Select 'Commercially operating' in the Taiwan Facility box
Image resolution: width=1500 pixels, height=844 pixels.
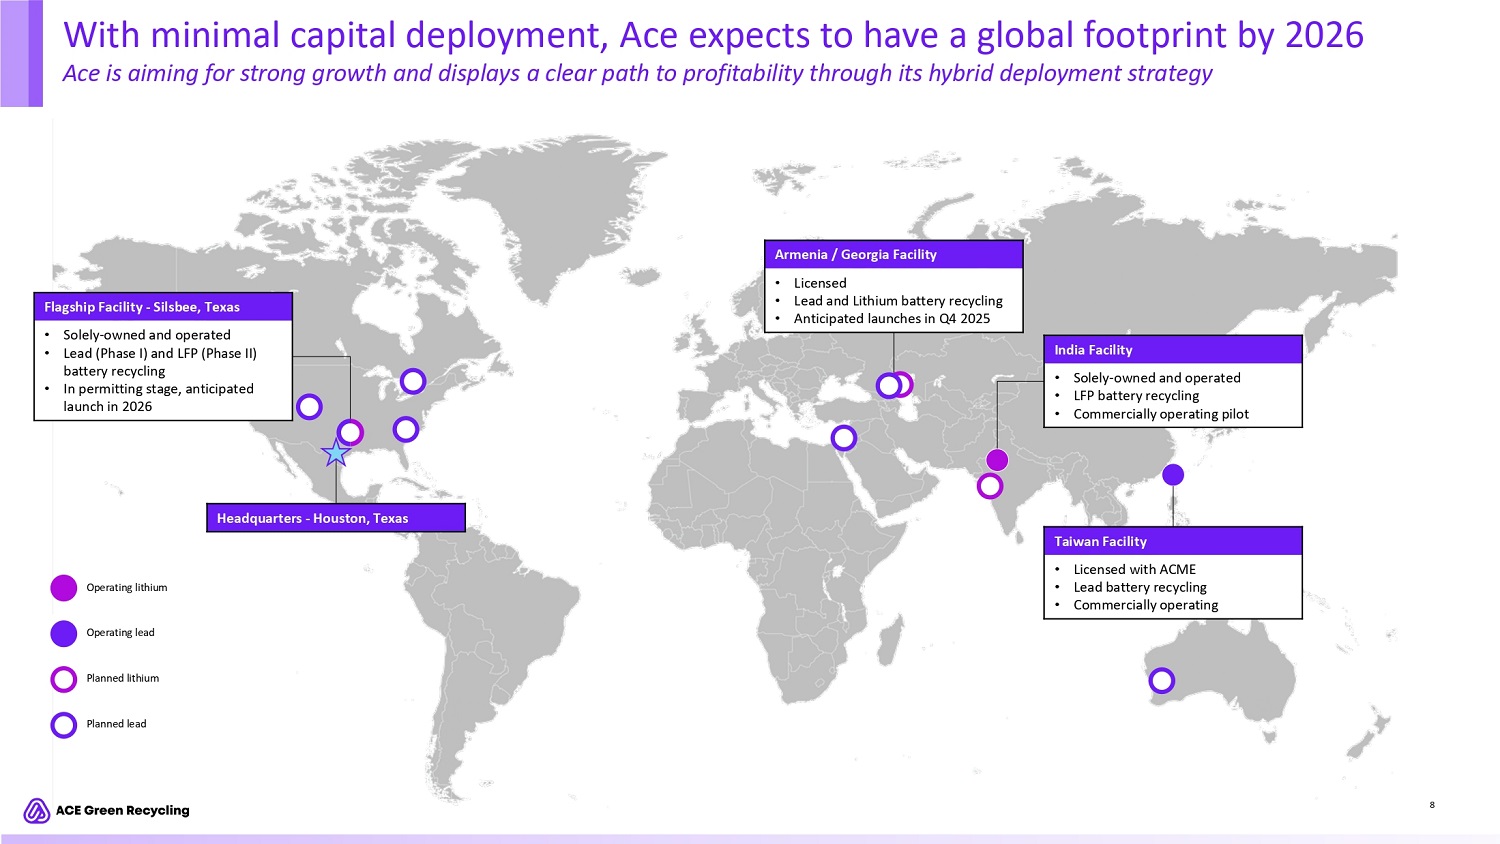pos(1146,605)
